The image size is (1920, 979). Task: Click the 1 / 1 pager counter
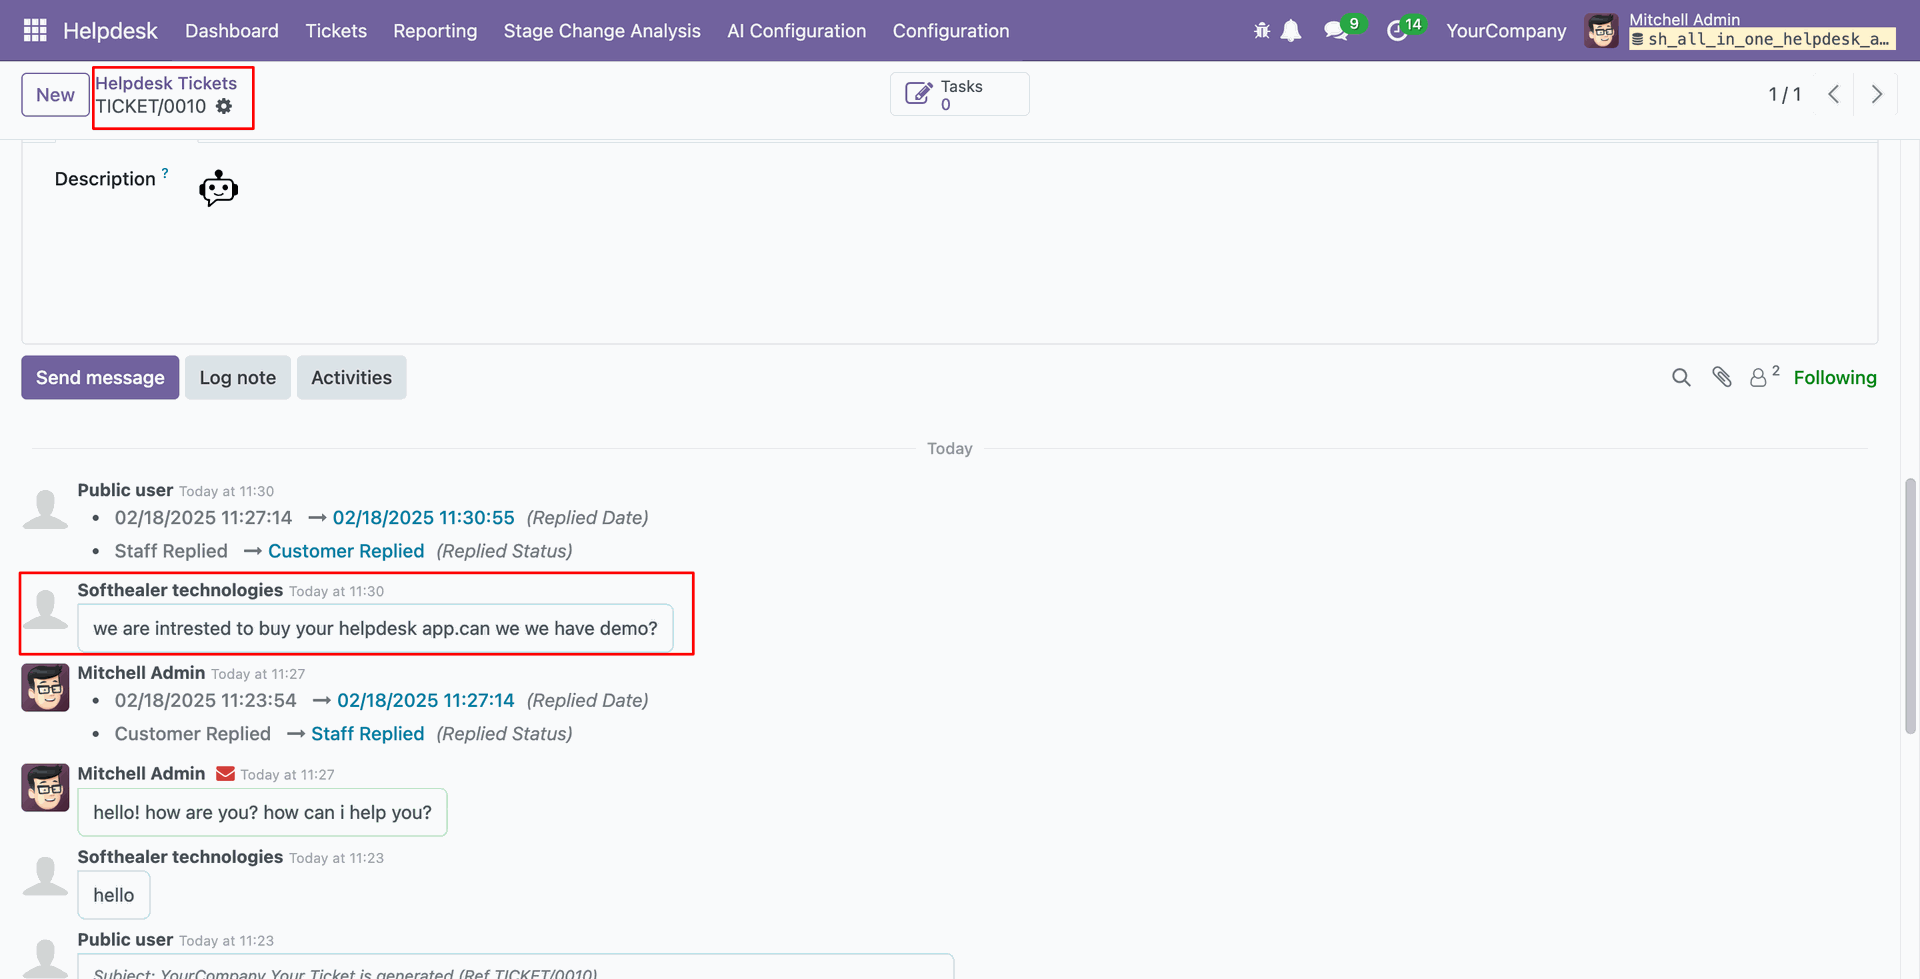coord(1784,94)
